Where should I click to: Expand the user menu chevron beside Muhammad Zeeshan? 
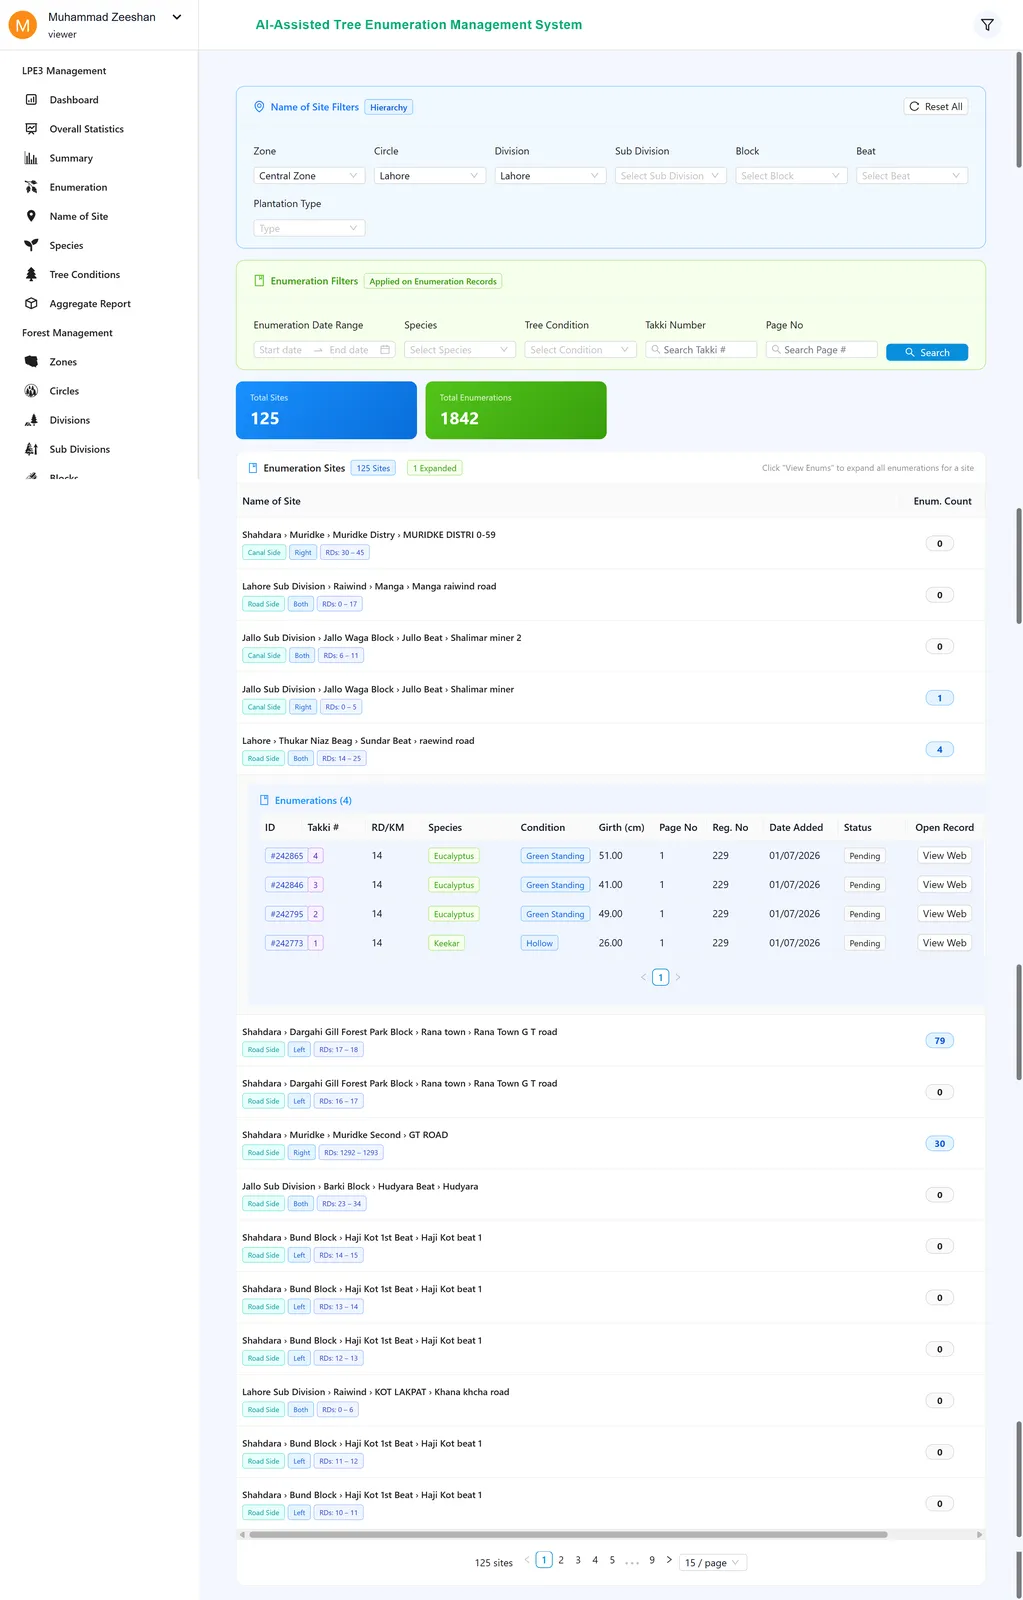pyautogui.click(x=177, y=17)
